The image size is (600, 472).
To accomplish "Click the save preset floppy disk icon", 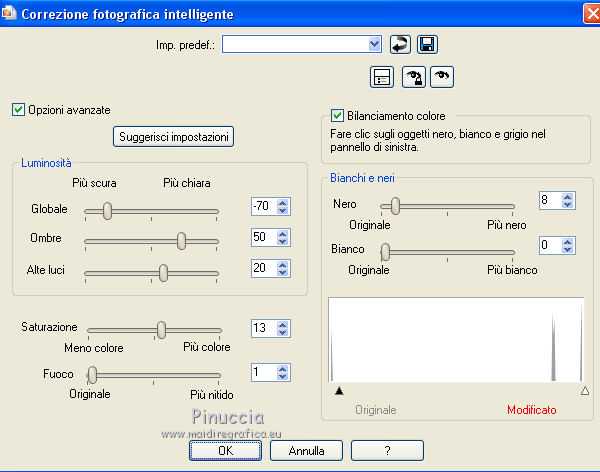I will click(427, 44).
